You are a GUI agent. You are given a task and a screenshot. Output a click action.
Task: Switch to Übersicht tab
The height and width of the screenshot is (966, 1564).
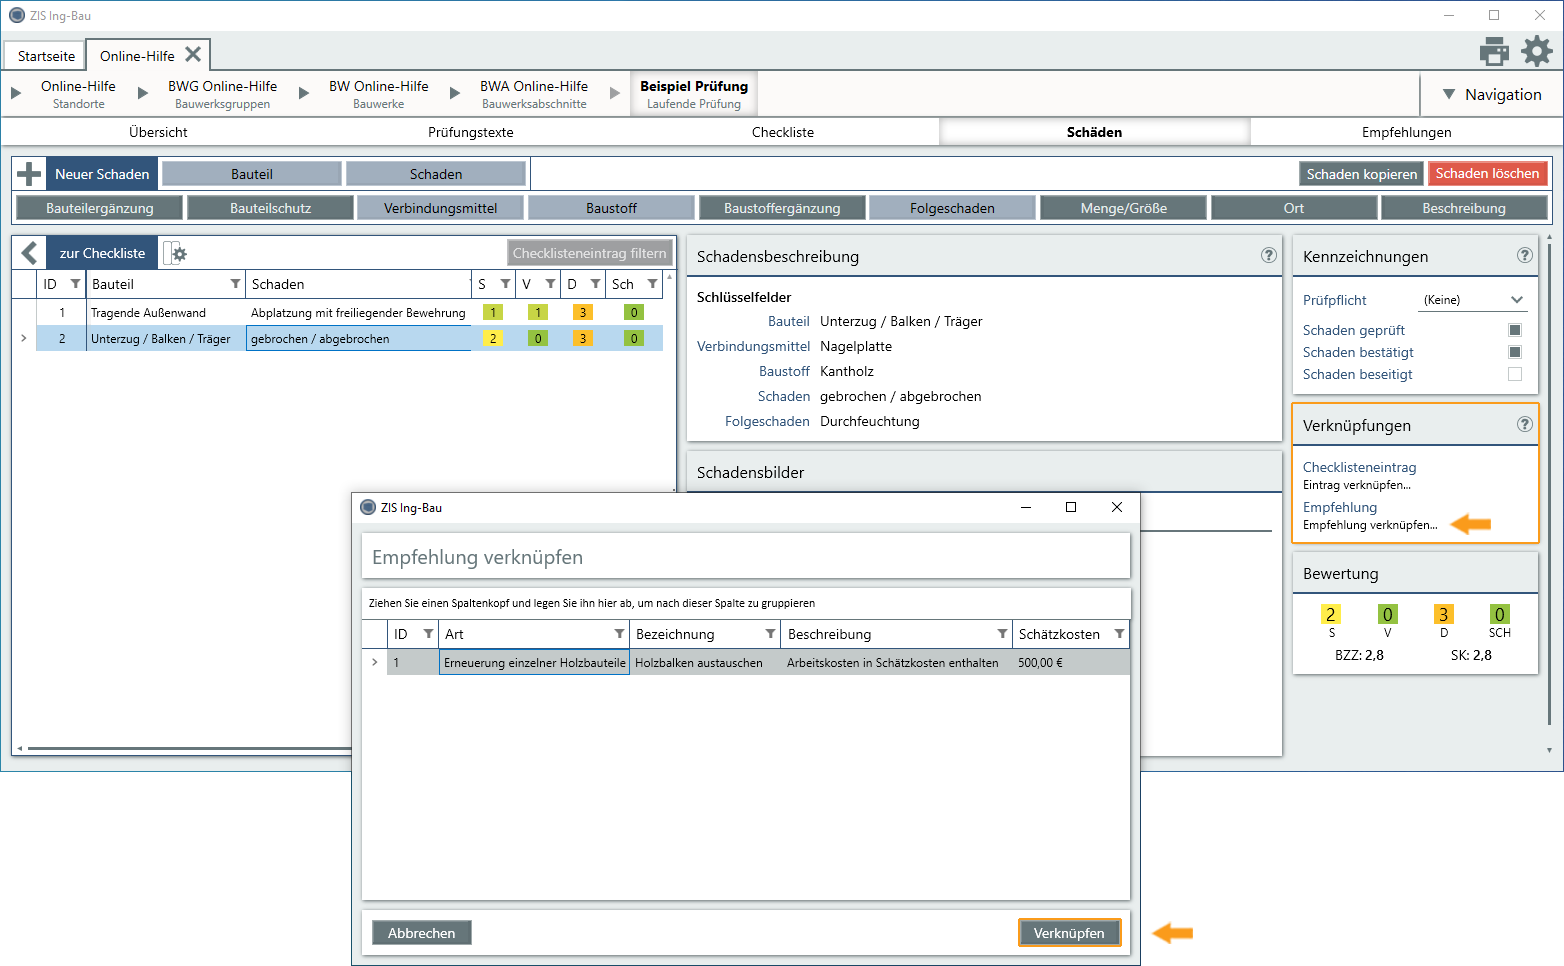tap(158, 132)
